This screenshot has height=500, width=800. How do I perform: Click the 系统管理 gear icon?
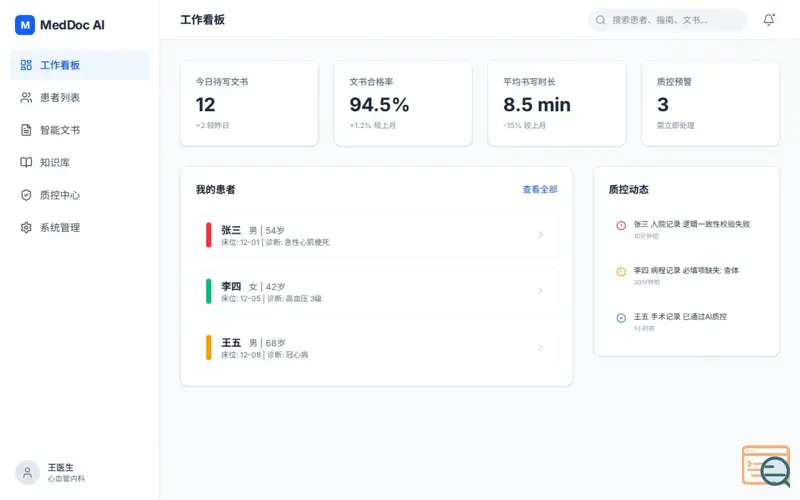coord(26,228)
